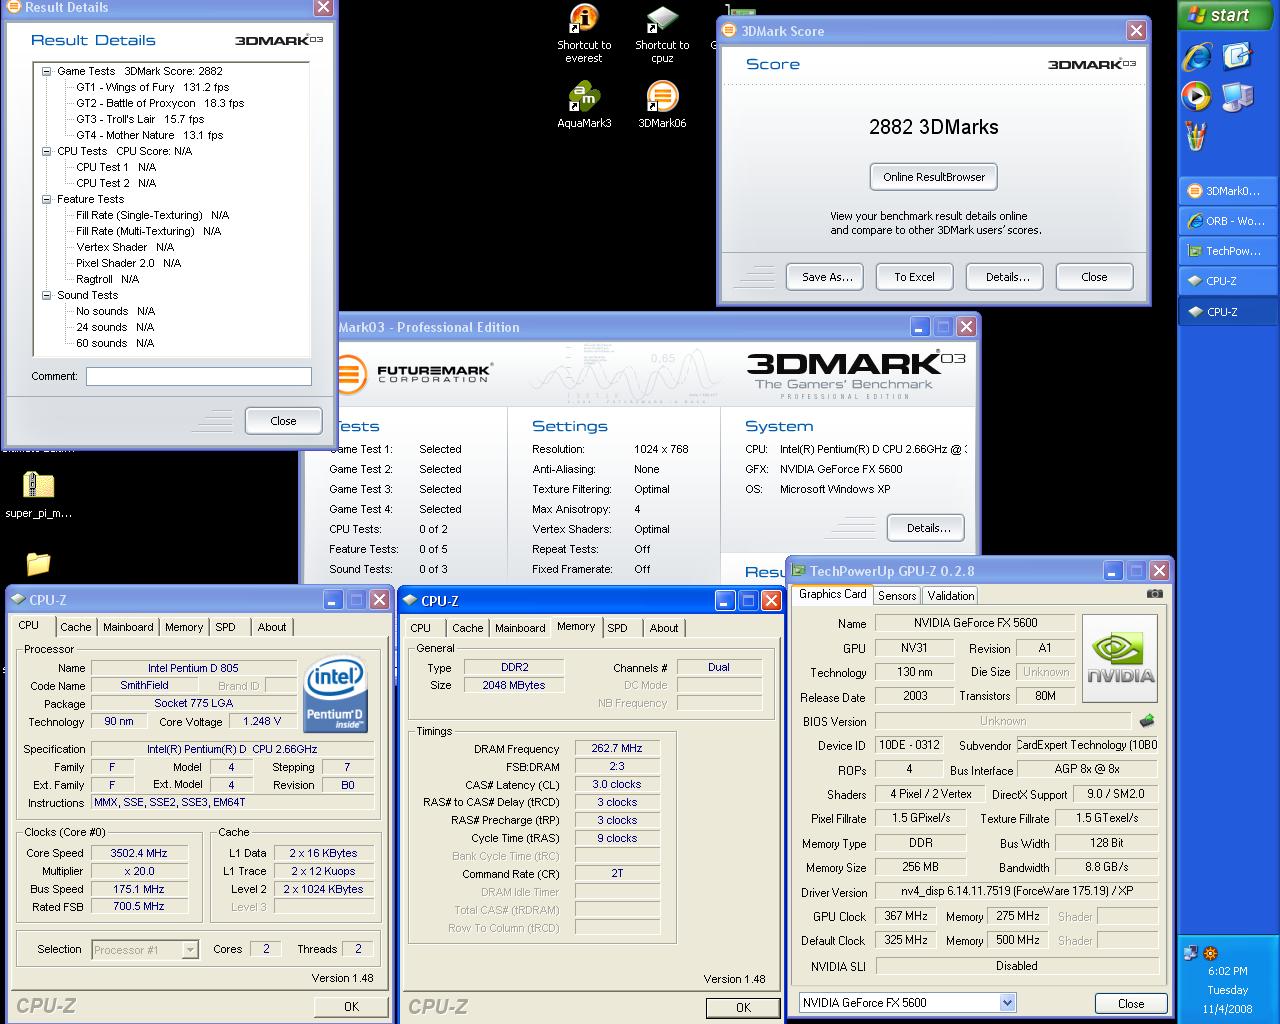Open the super_pi_mod zip file icon
Screen dimensions: 1280x1024
pos(38,495)
